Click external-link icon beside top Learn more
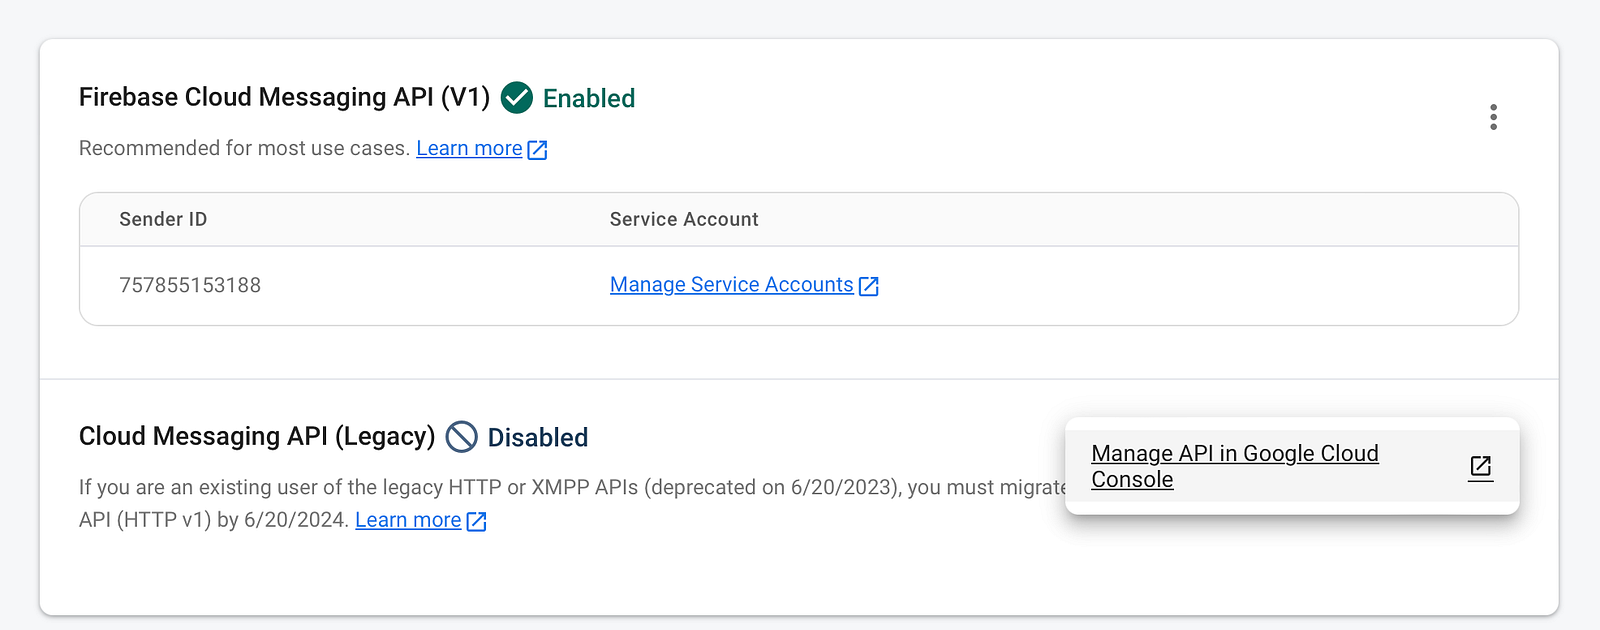This screenshot has width=1600, height=630. point(537,150)
